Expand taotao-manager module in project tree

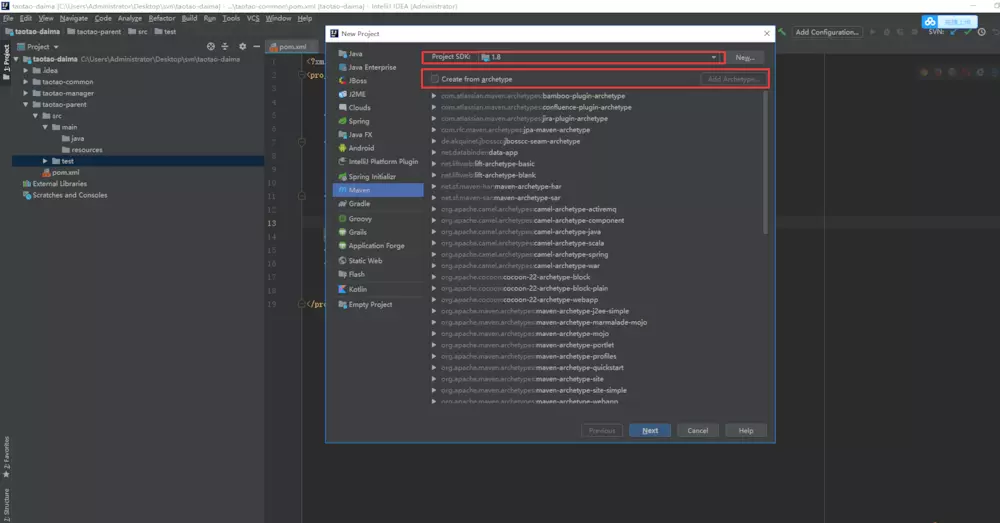tap(26, 93)
